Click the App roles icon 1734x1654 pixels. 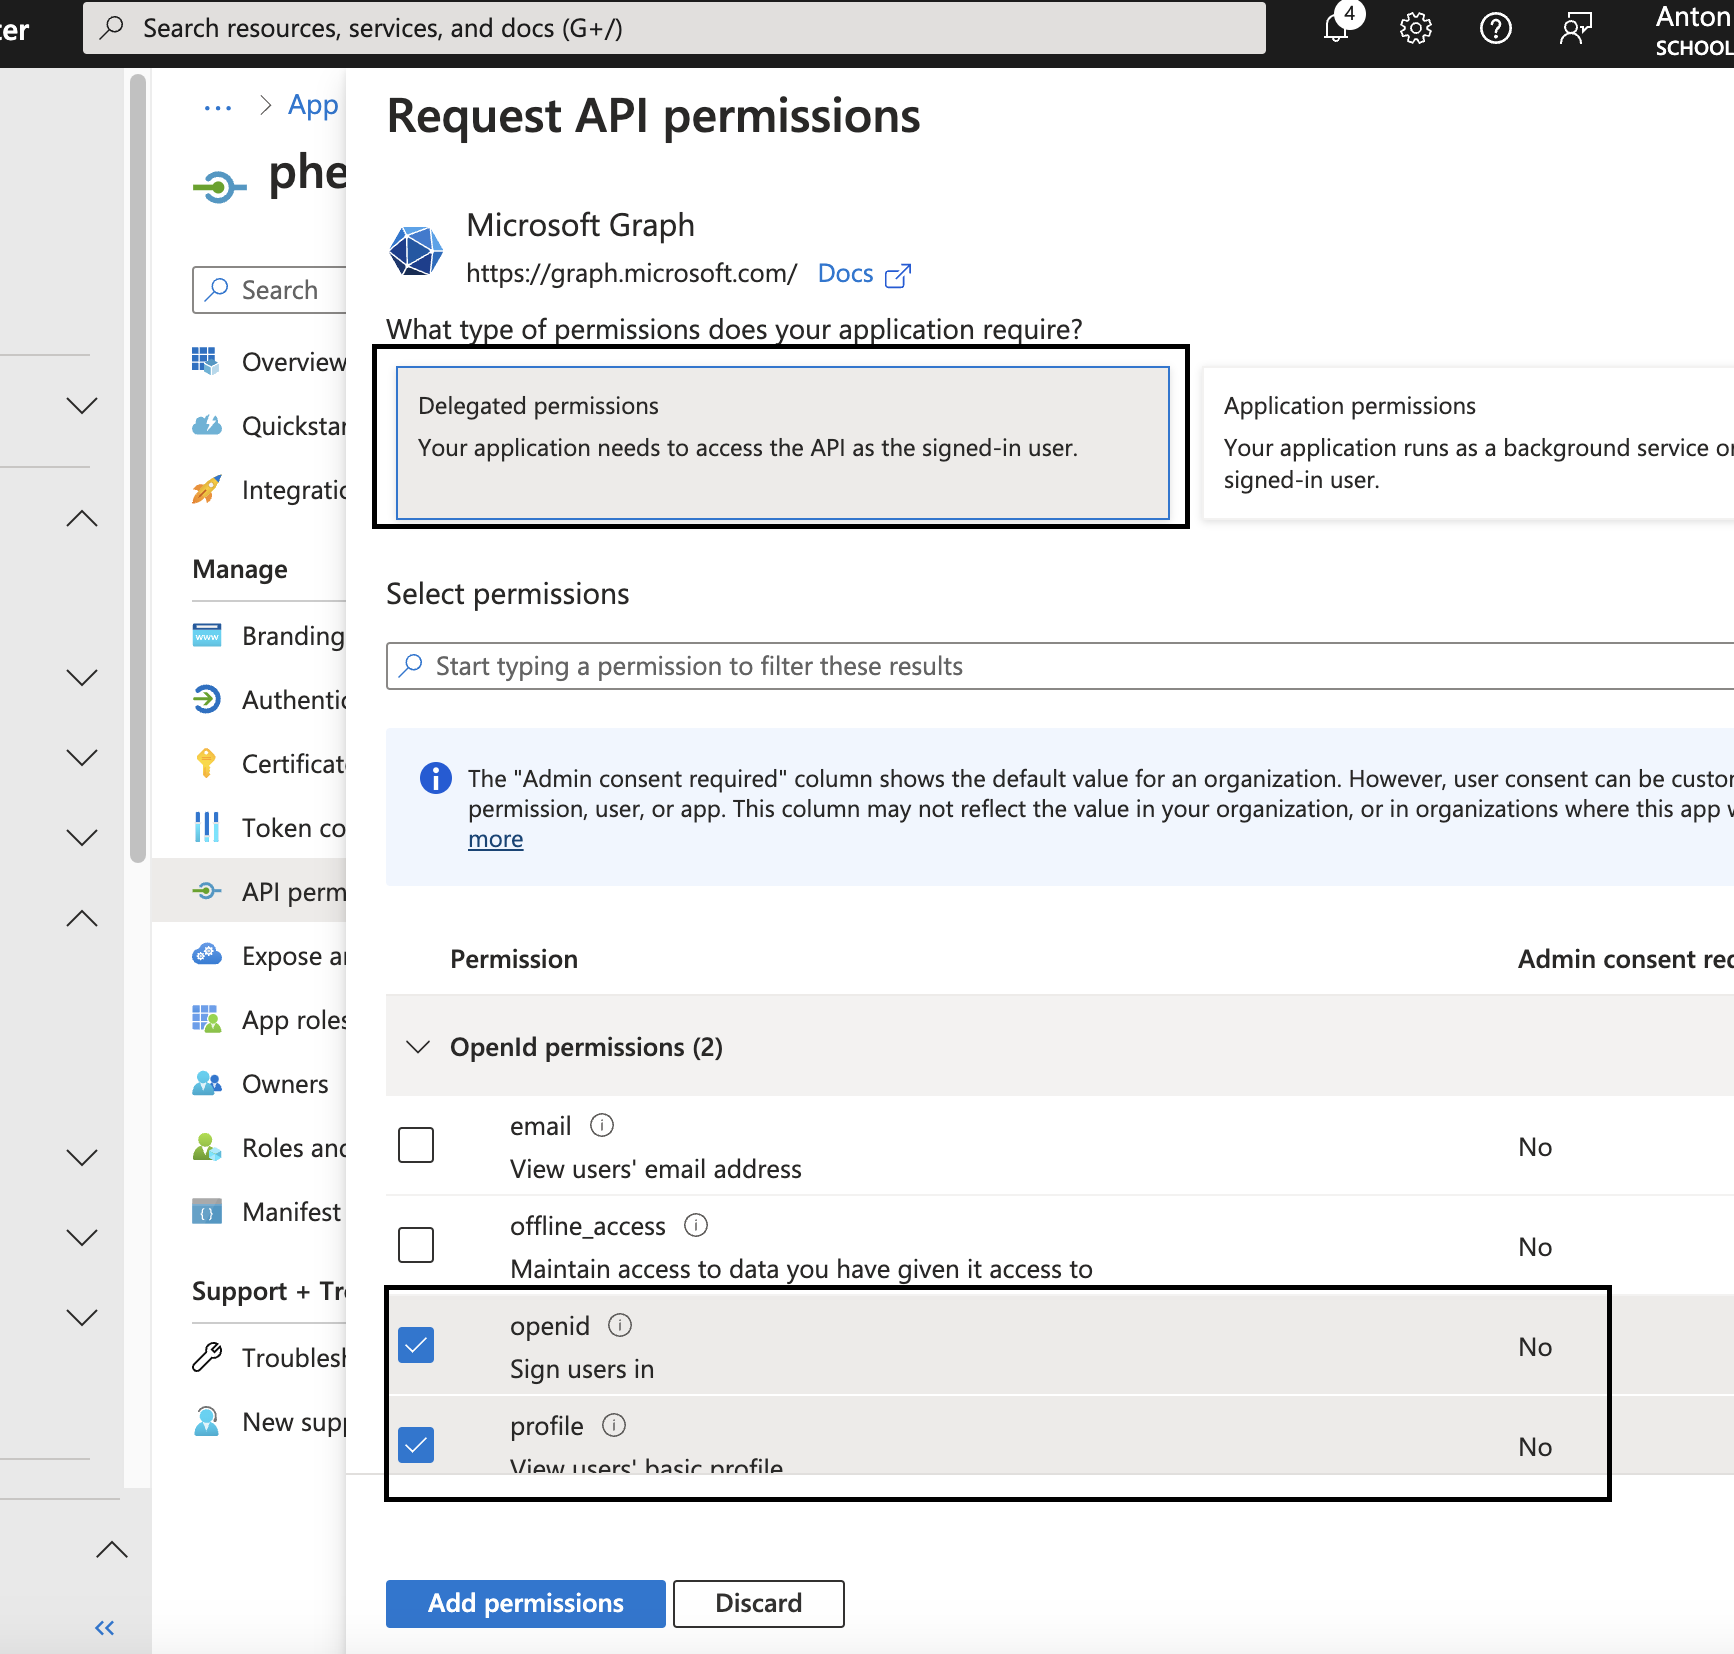coord(206,1019)
